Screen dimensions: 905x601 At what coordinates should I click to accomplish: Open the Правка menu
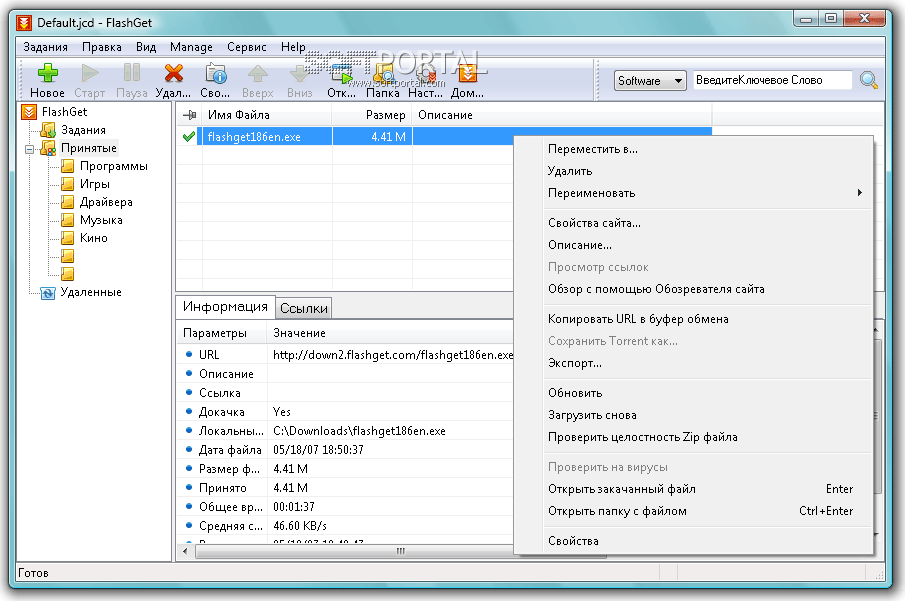[x=102, y=47]
